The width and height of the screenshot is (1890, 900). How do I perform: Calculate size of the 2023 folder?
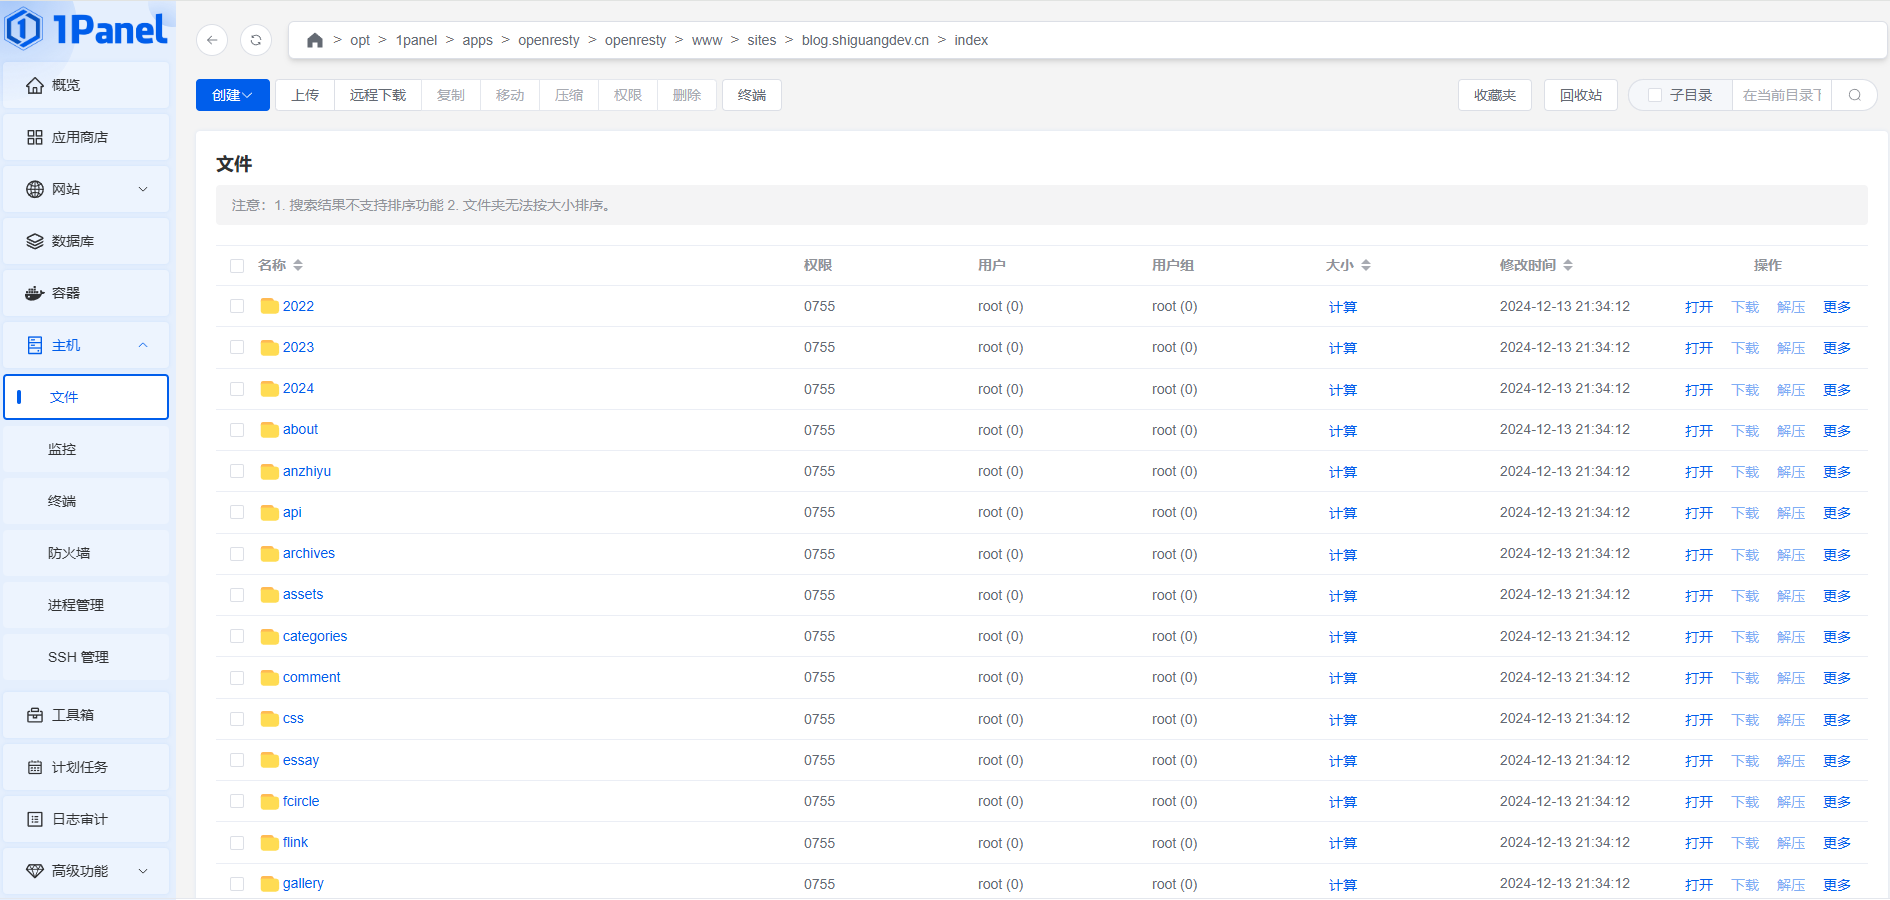(x=1343, y=348)
